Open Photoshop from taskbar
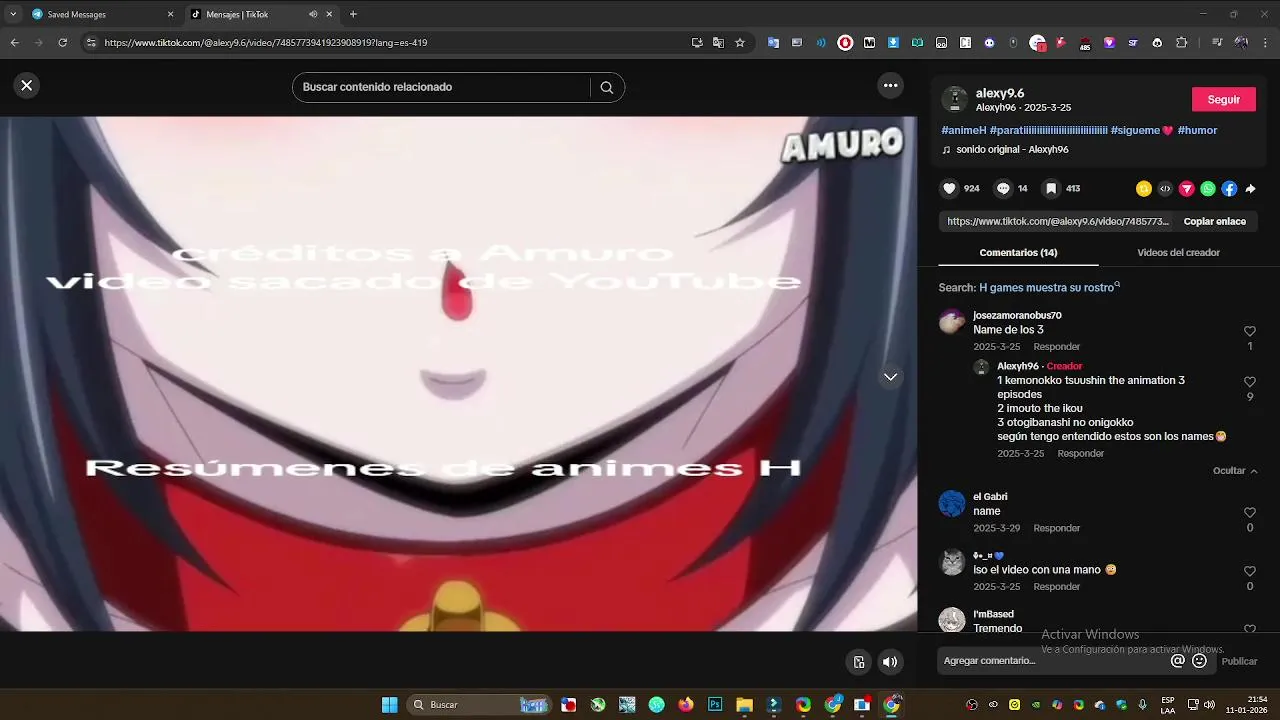The image size is (1280, 720). (x=715, y=705)
